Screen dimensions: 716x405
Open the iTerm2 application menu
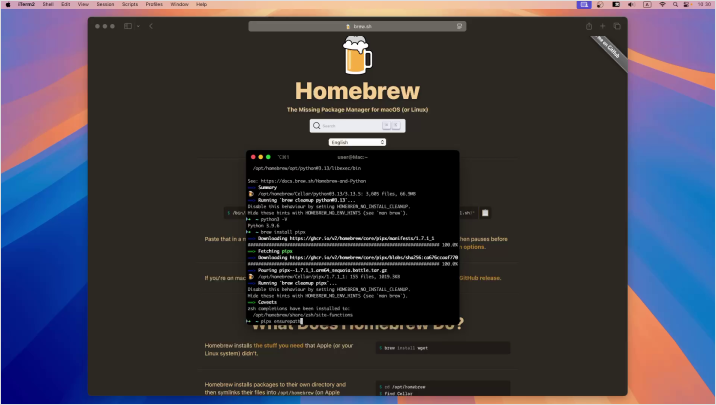click(x=26, y=4)
